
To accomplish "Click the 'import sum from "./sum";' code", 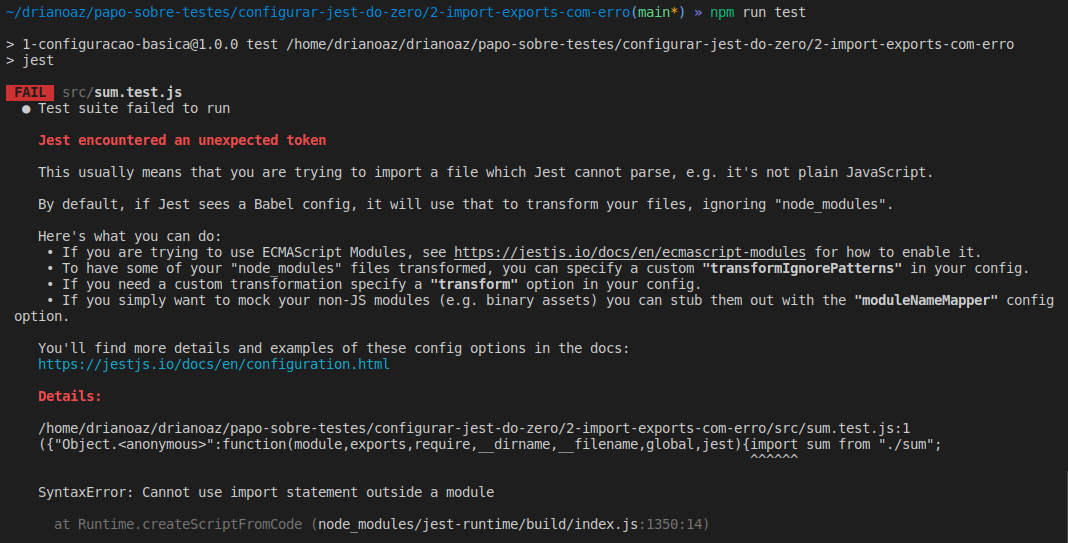I will tap(846, 444).
